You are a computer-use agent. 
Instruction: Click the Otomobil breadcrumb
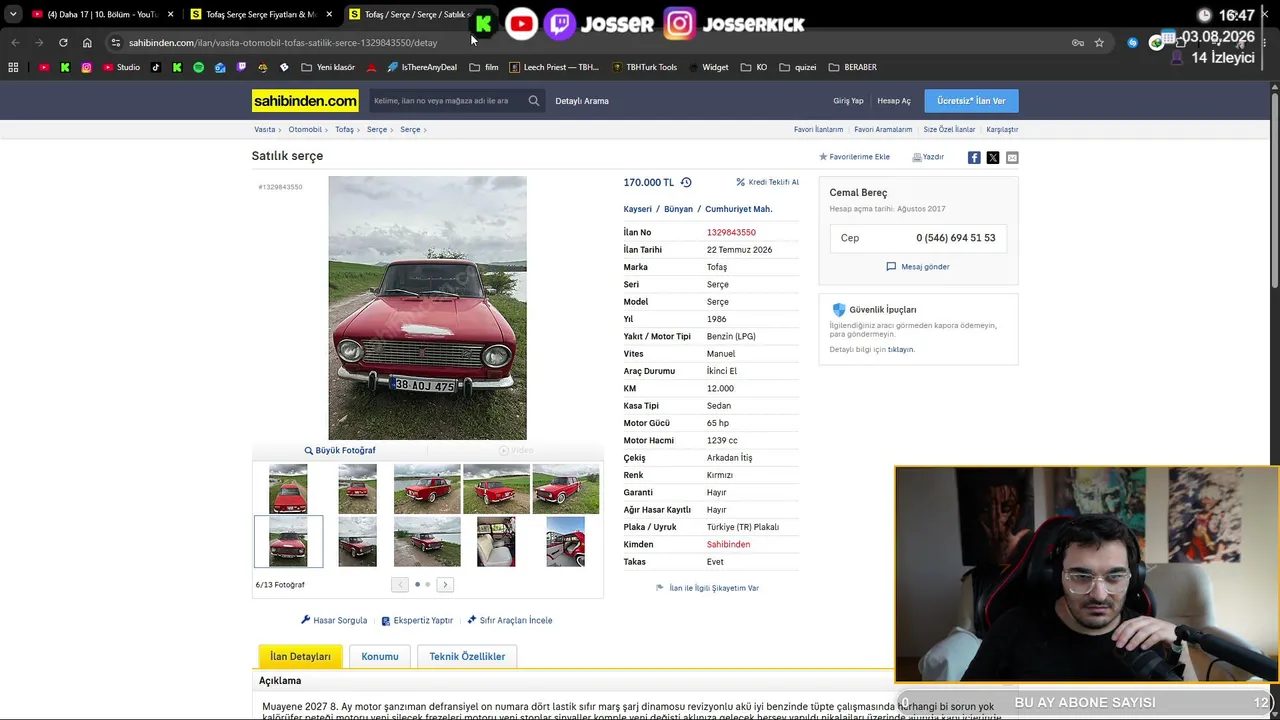[305, 130]
